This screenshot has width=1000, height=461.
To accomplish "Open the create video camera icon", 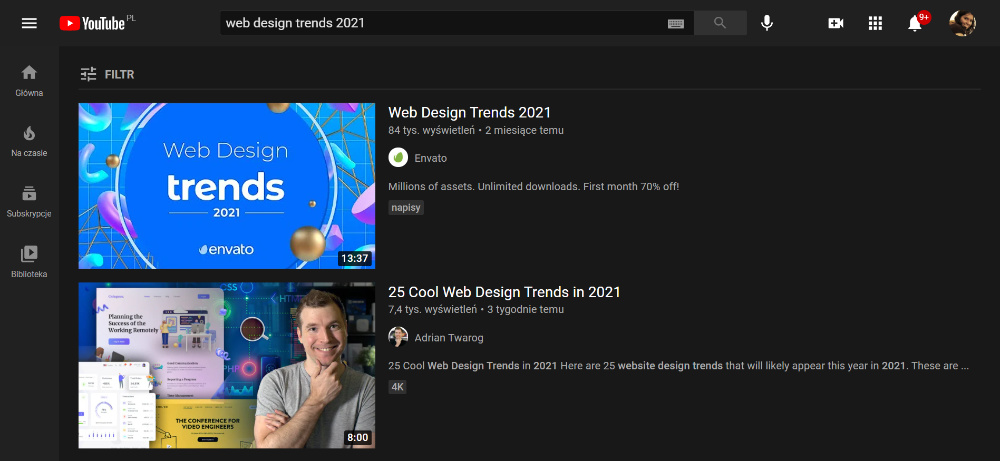I will pyautogui.click(x=835, y=24).
